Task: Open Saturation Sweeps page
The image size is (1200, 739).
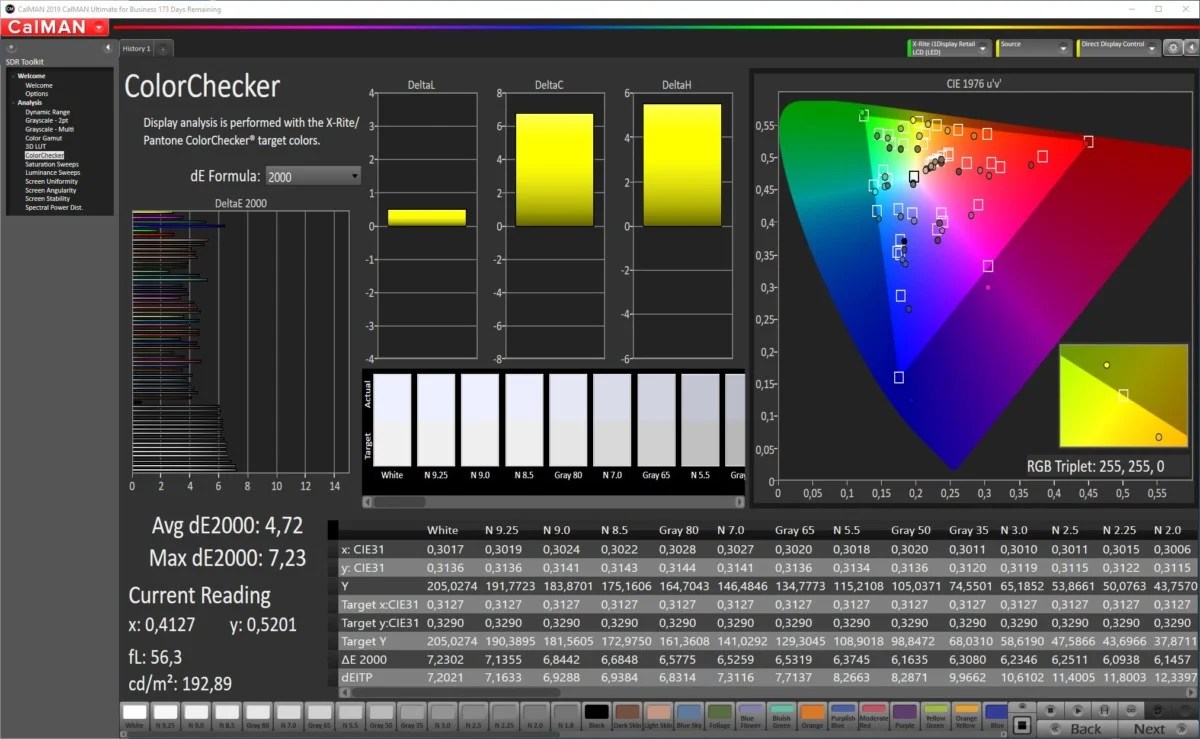Action: coord(51,164)
